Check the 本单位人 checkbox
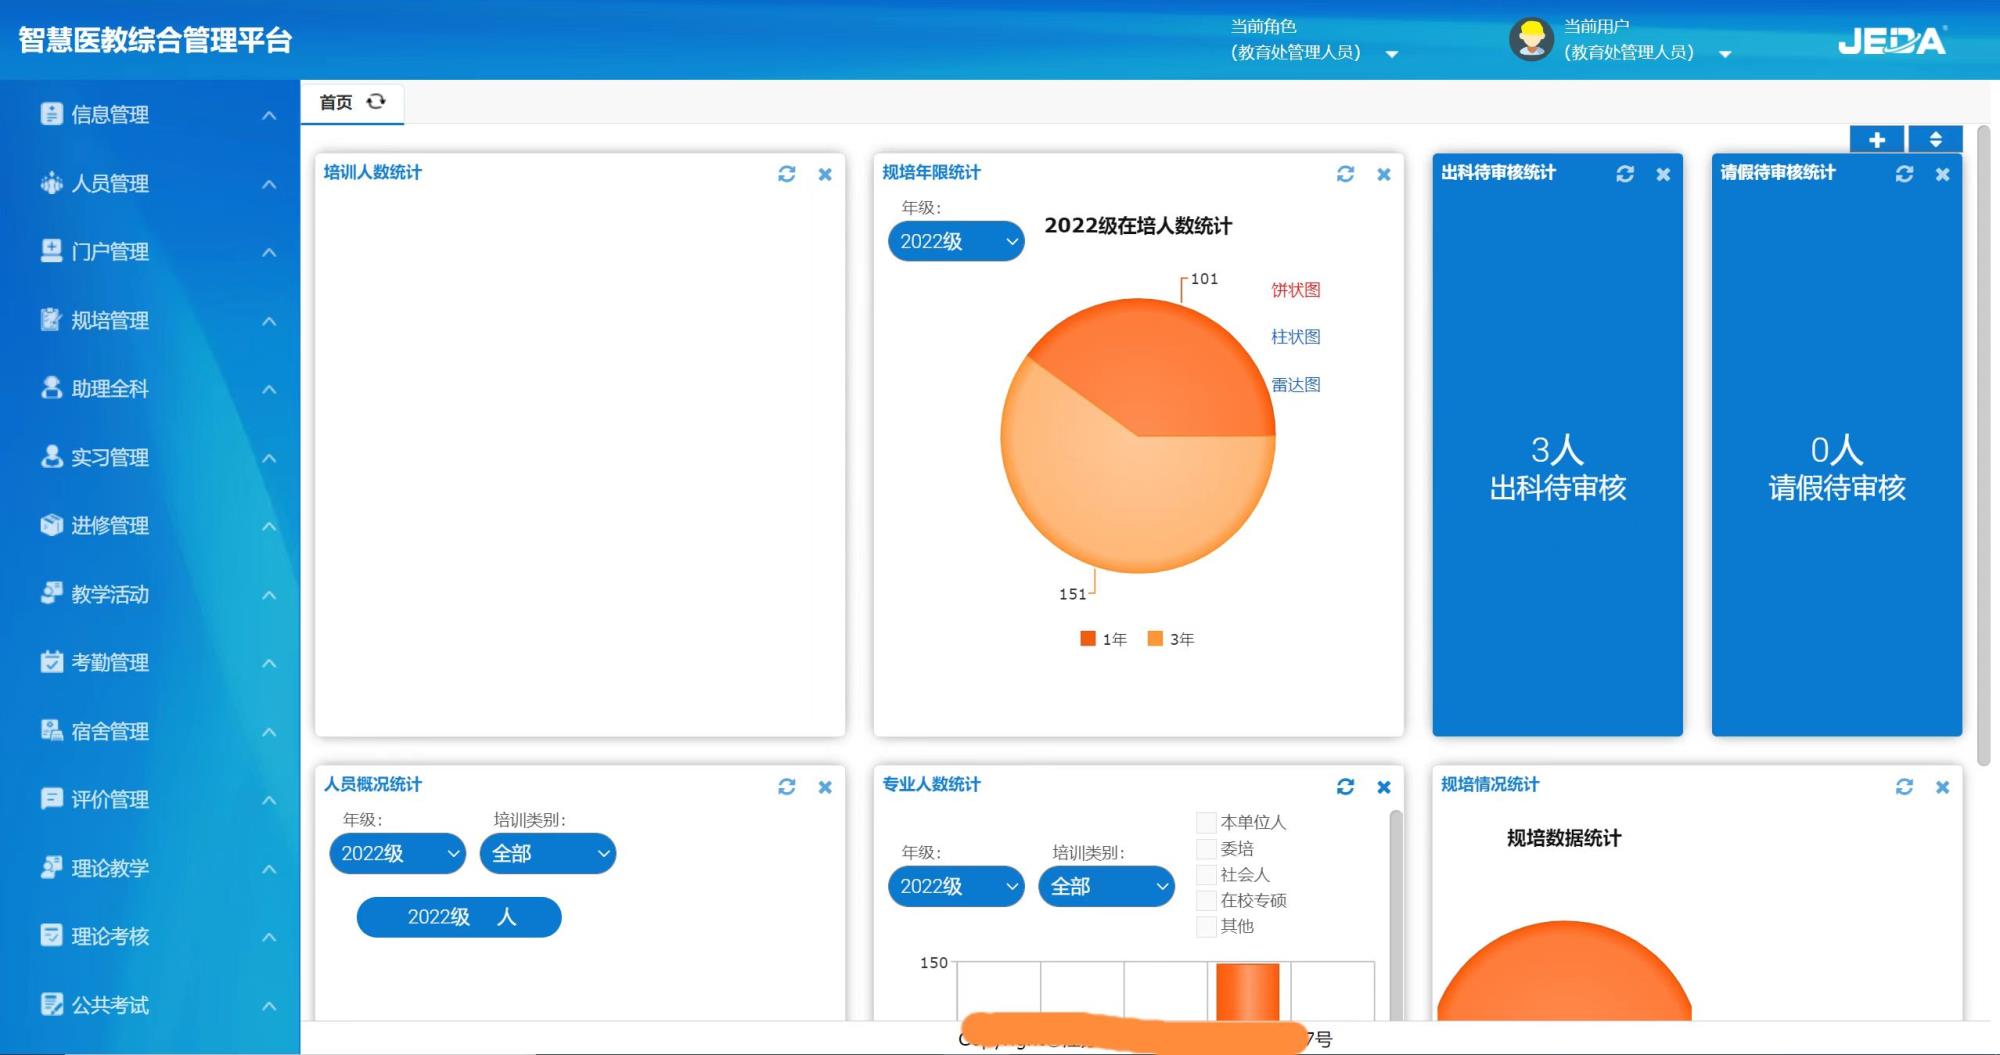Screen dimensions: 2000x1055 (1206, 823)
